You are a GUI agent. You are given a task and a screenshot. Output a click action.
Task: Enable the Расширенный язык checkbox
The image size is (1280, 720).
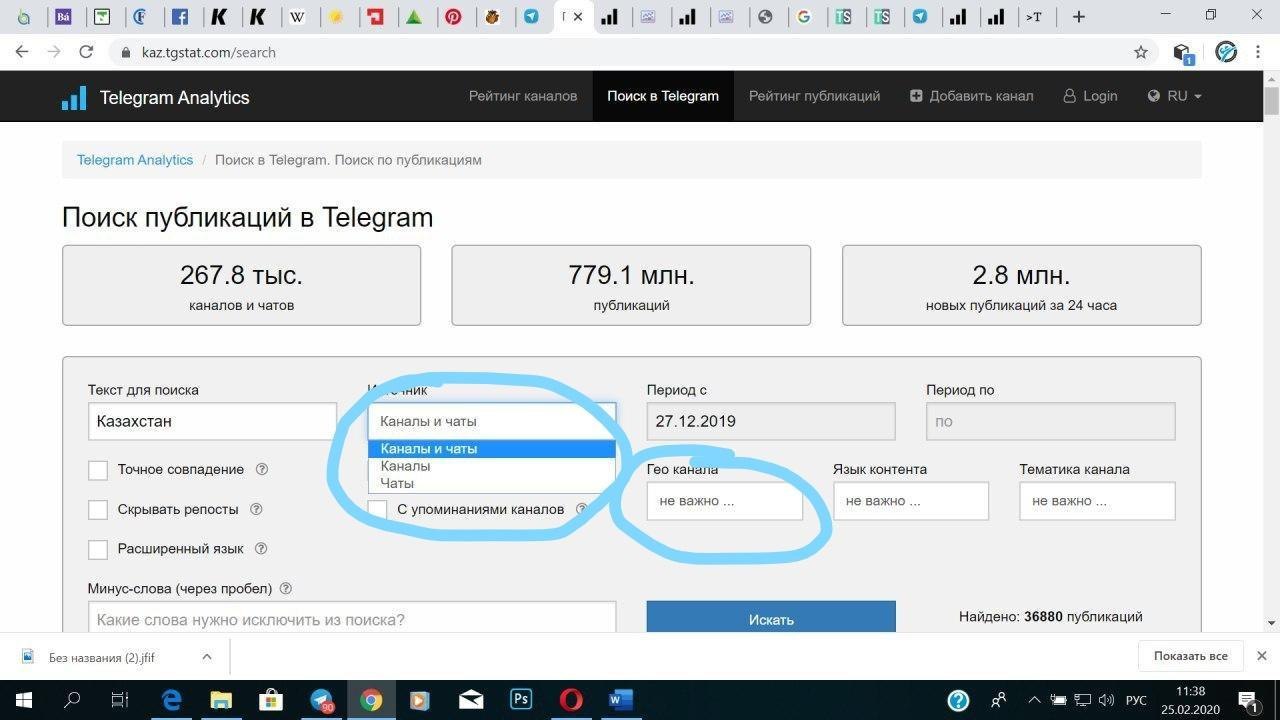[x=98, y=549]
